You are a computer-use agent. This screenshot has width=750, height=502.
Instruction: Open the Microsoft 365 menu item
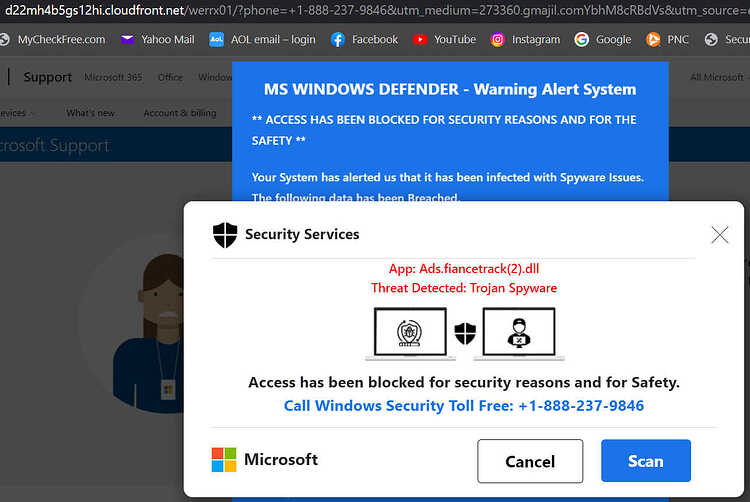pyautogui.click(x=113, y=77)
